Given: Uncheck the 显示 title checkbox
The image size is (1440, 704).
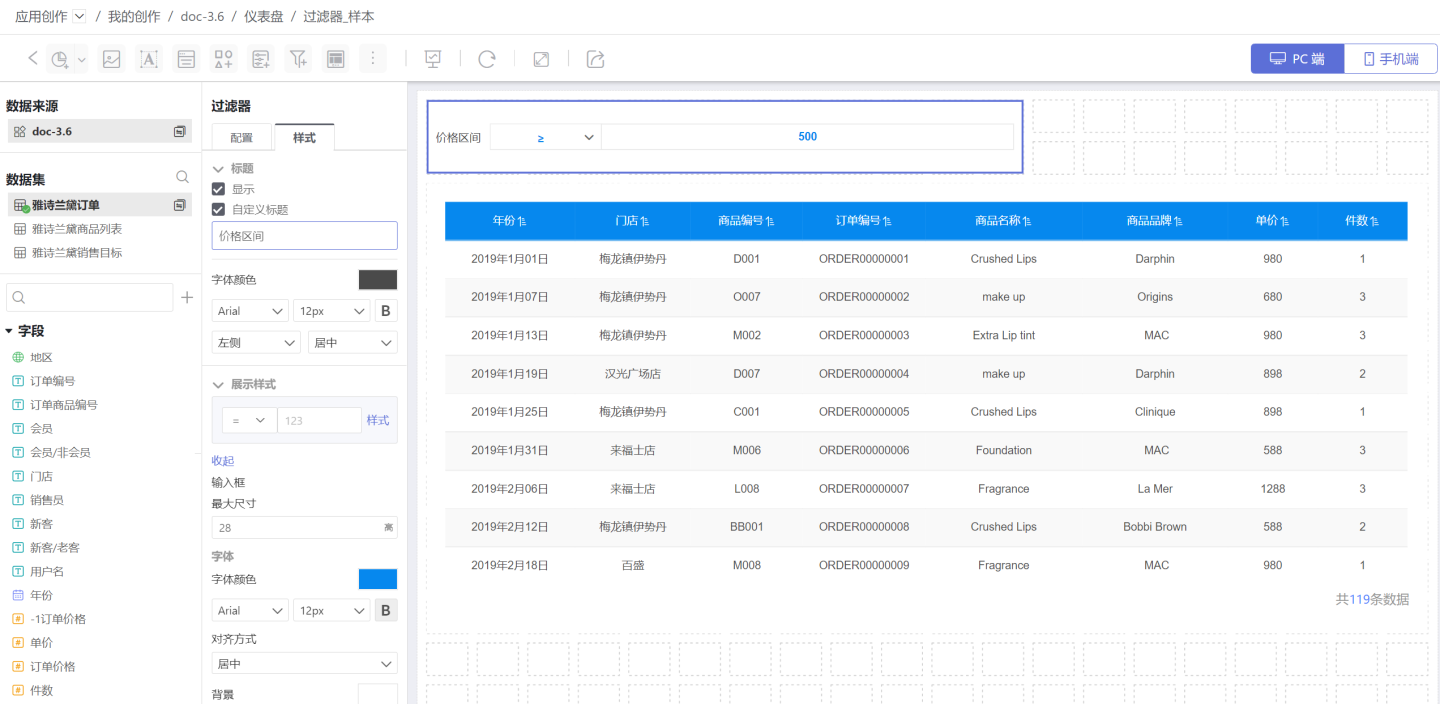Looking at the screenshot, I should (219, 189).
